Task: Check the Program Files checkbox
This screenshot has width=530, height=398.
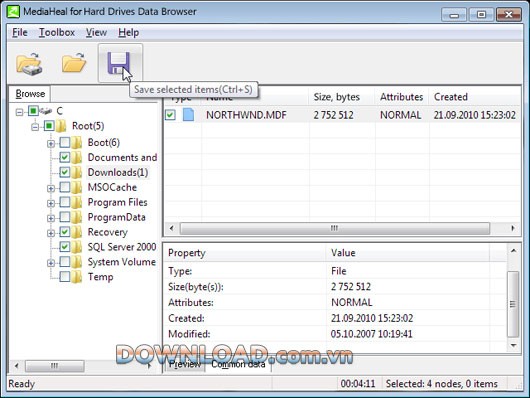Action: [x=65, y=202]
